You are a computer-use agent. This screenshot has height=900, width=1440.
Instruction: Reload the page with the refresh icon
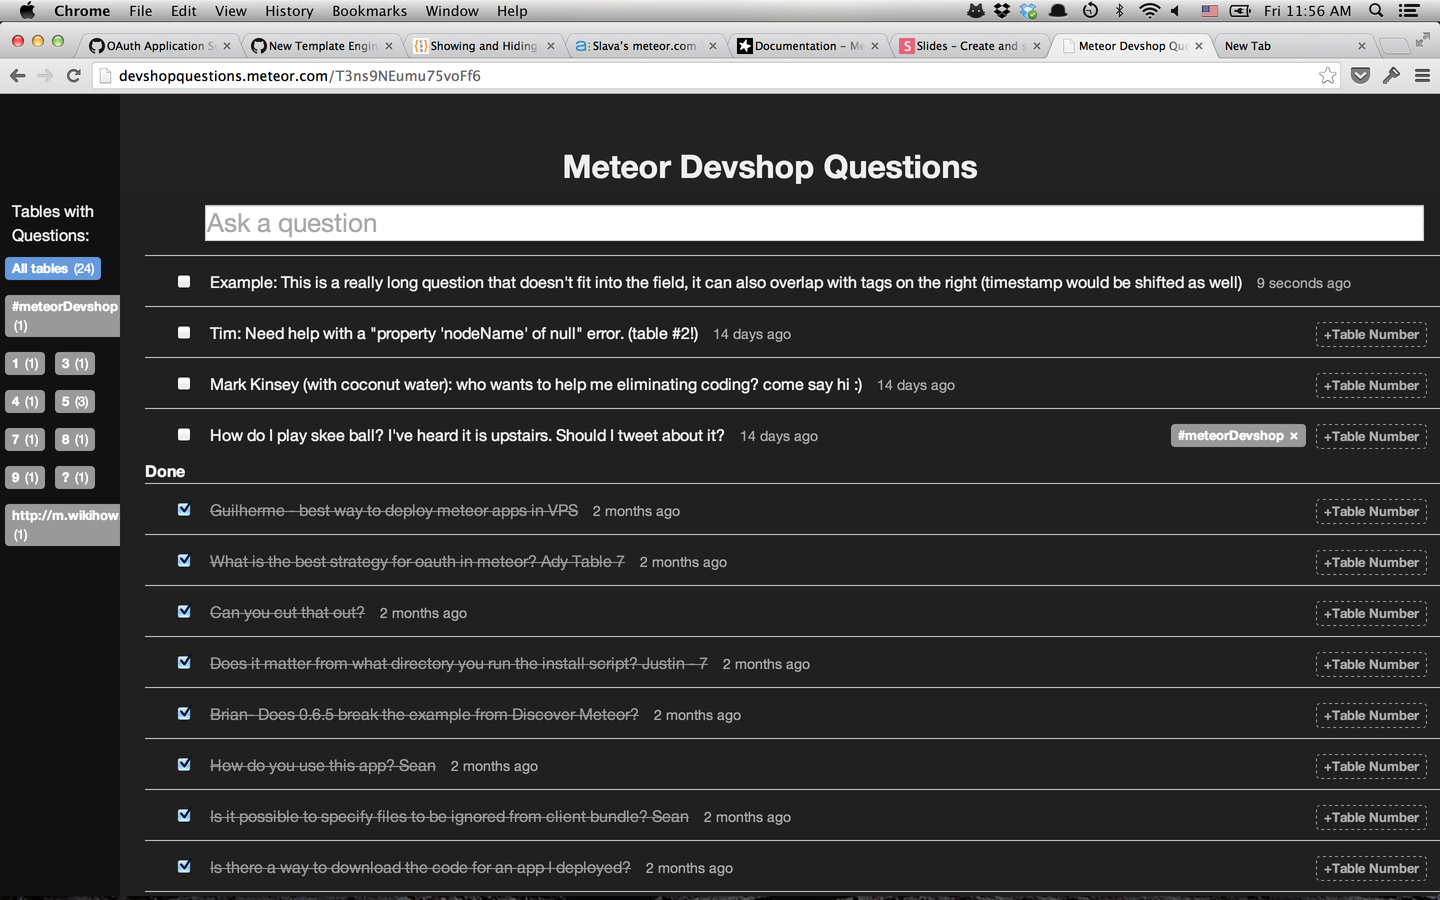[x=73, y=75]
